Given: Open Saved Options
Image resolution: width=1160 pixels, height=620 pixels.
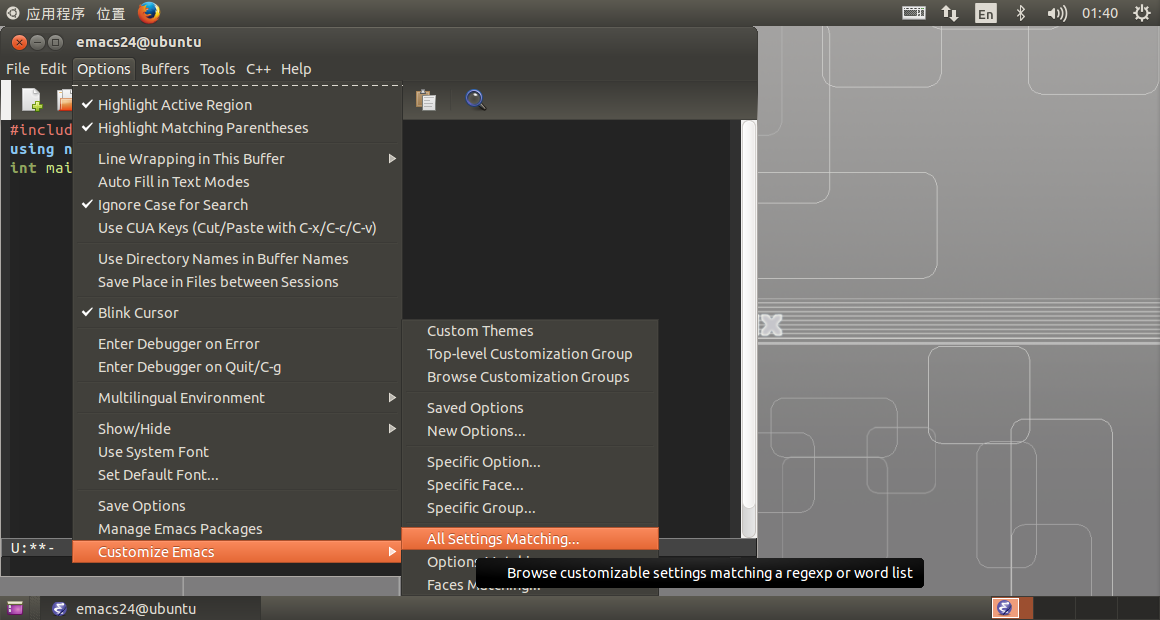Looking at the screenshot, I should pyautogui.click(x=530, y=408).
